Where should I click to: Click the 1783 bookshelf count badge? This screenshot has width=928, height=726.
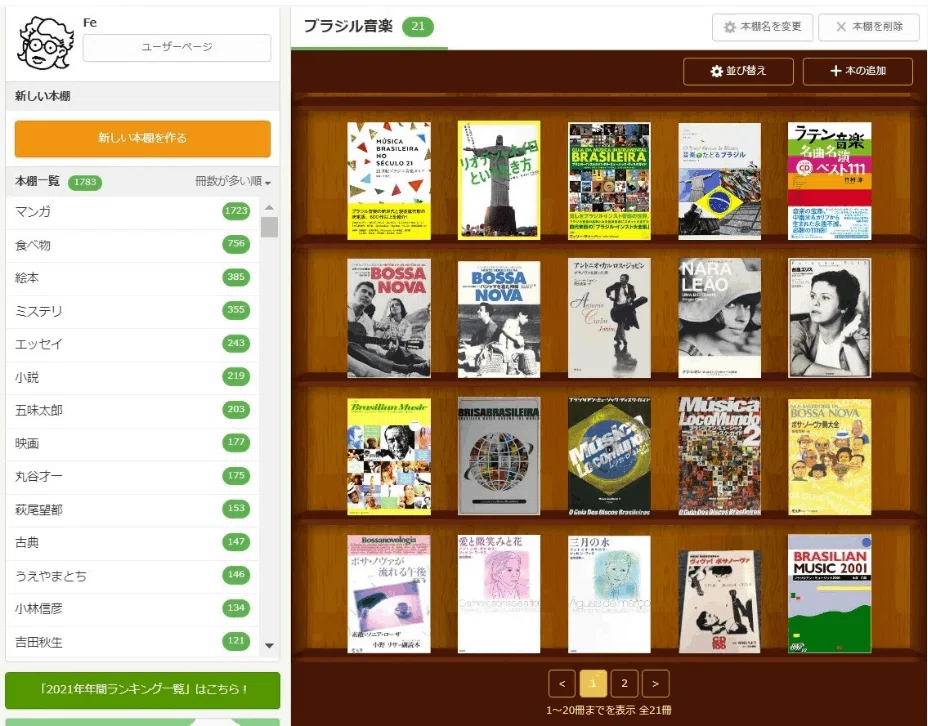point(85,182)
